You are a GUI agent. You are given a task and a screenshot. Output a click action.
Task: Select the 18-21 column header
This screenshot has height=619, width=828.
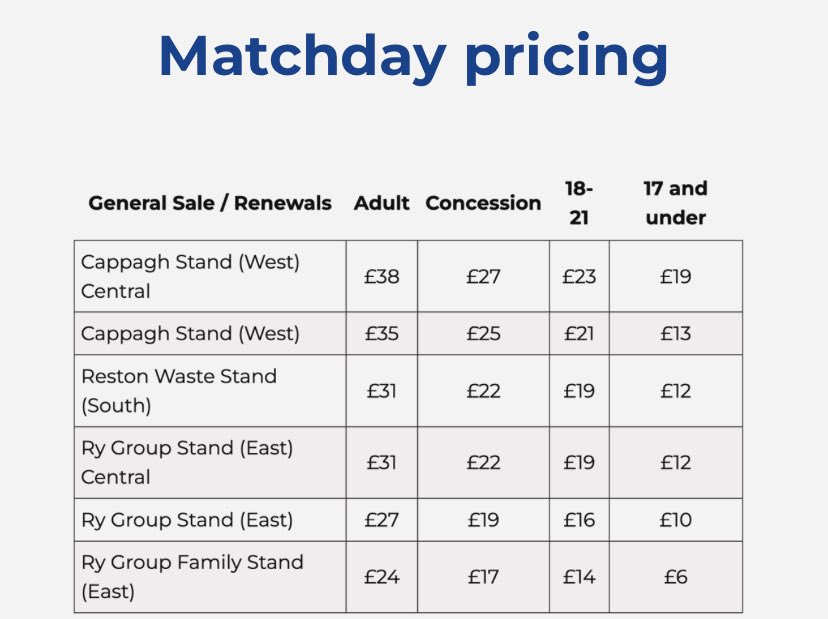tap(579, 203)
